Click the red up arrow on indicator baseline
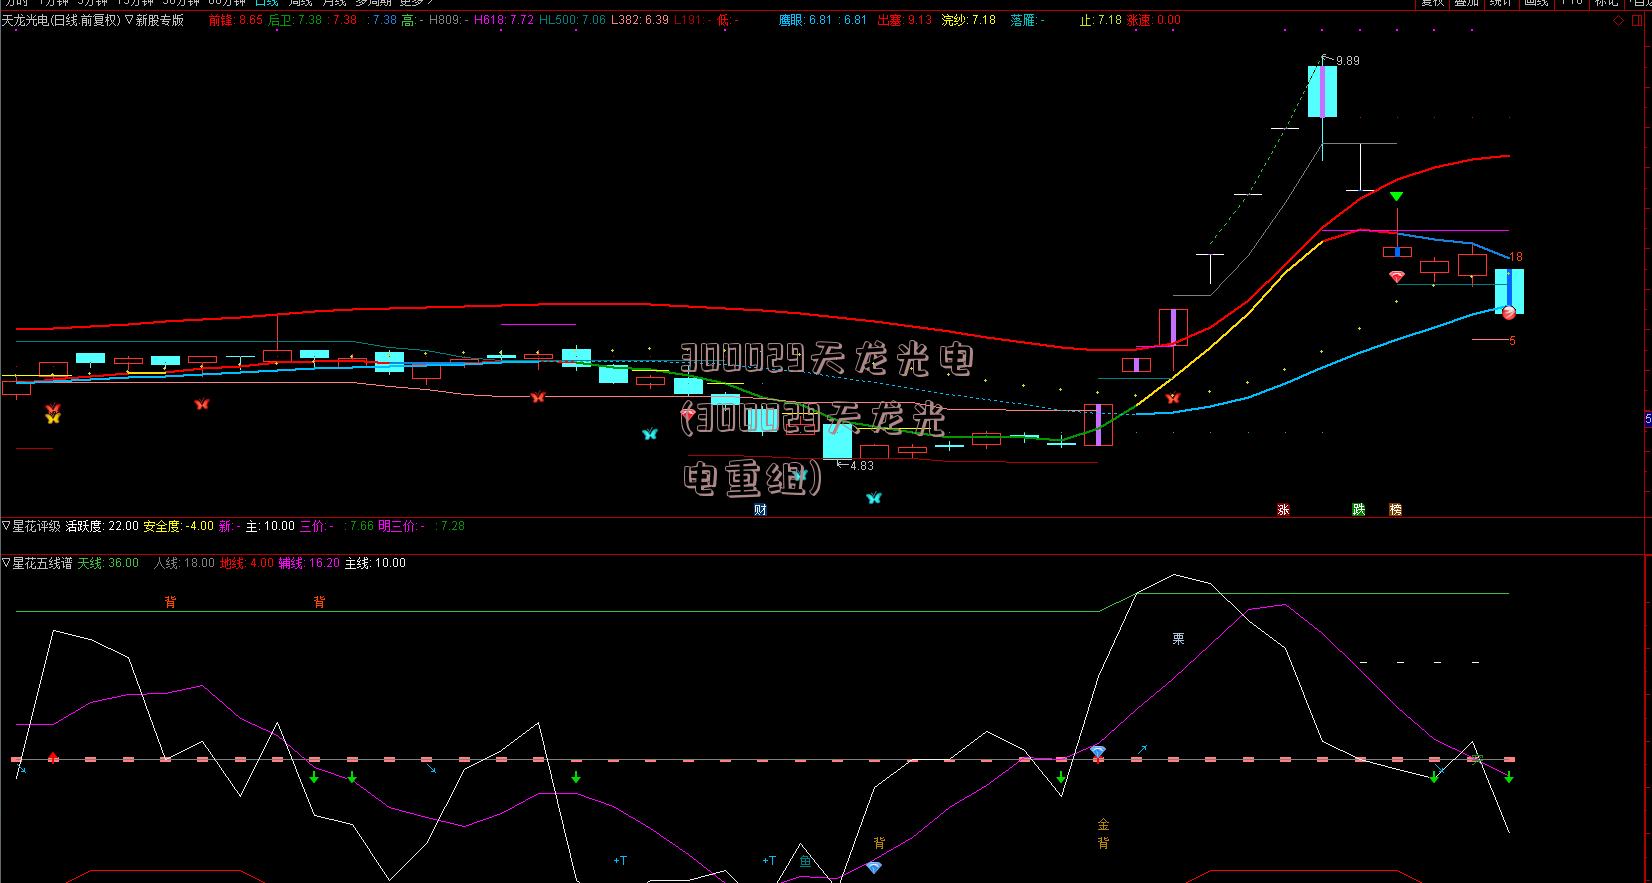1652x883 pixels. click(53, 757)
